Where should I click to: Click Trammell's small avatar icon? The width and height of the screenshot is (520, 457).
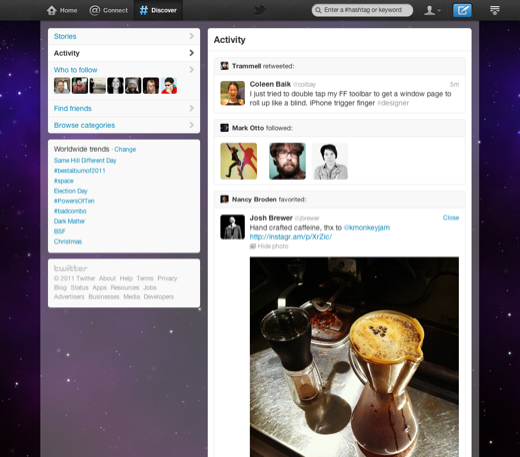[x=224, y=66]
